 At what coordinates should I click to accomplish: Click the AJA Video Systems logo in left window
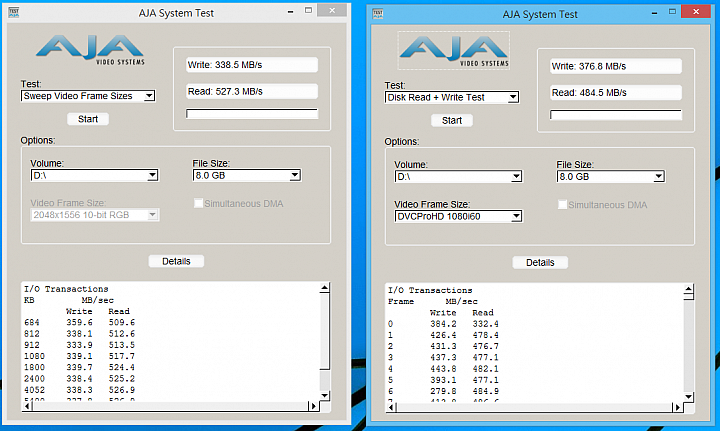(90, 50)
